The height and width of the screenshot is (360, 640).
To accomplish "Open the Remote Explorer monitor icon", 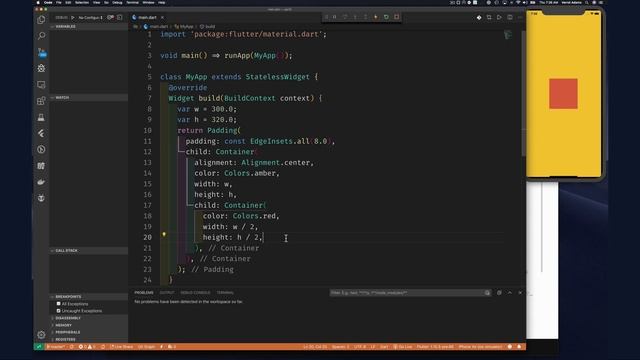I will point(41,84).
